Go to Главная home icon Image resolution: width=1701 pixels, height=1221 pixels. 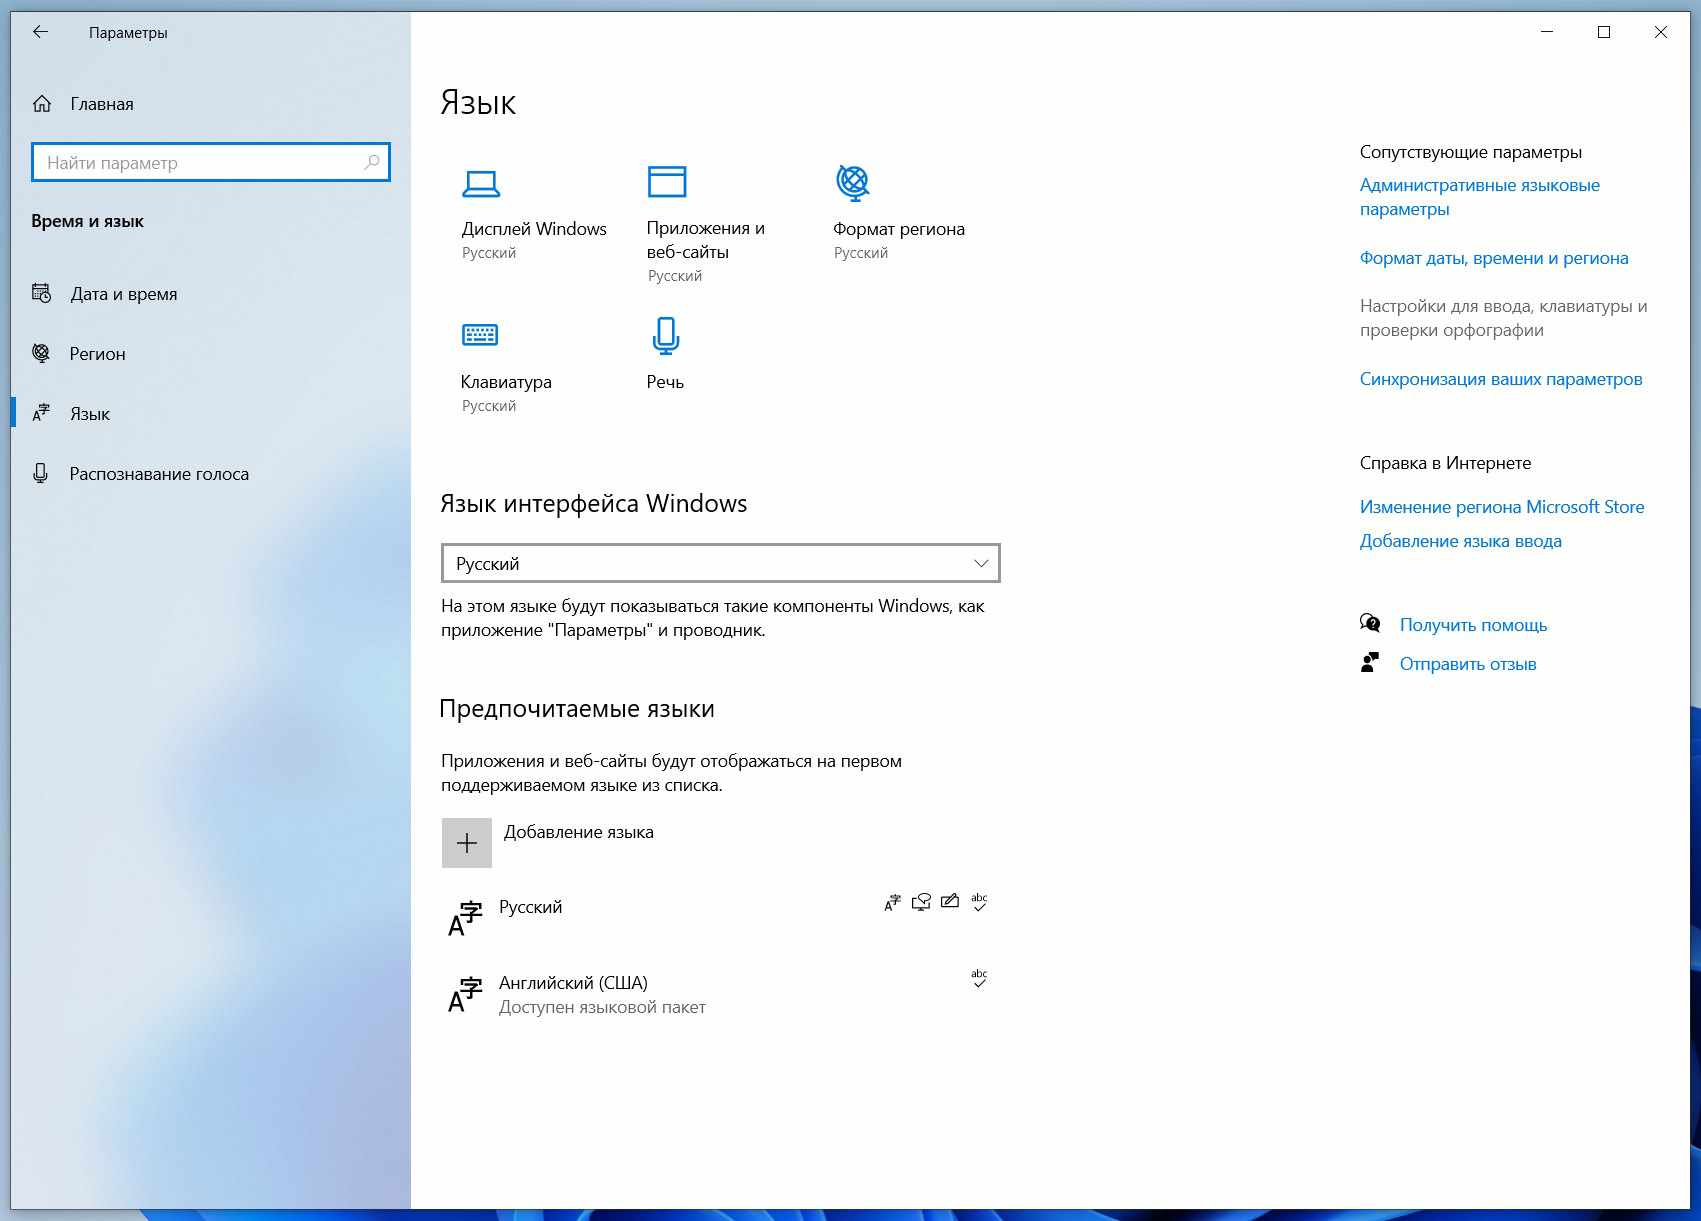tap(42, 104)
